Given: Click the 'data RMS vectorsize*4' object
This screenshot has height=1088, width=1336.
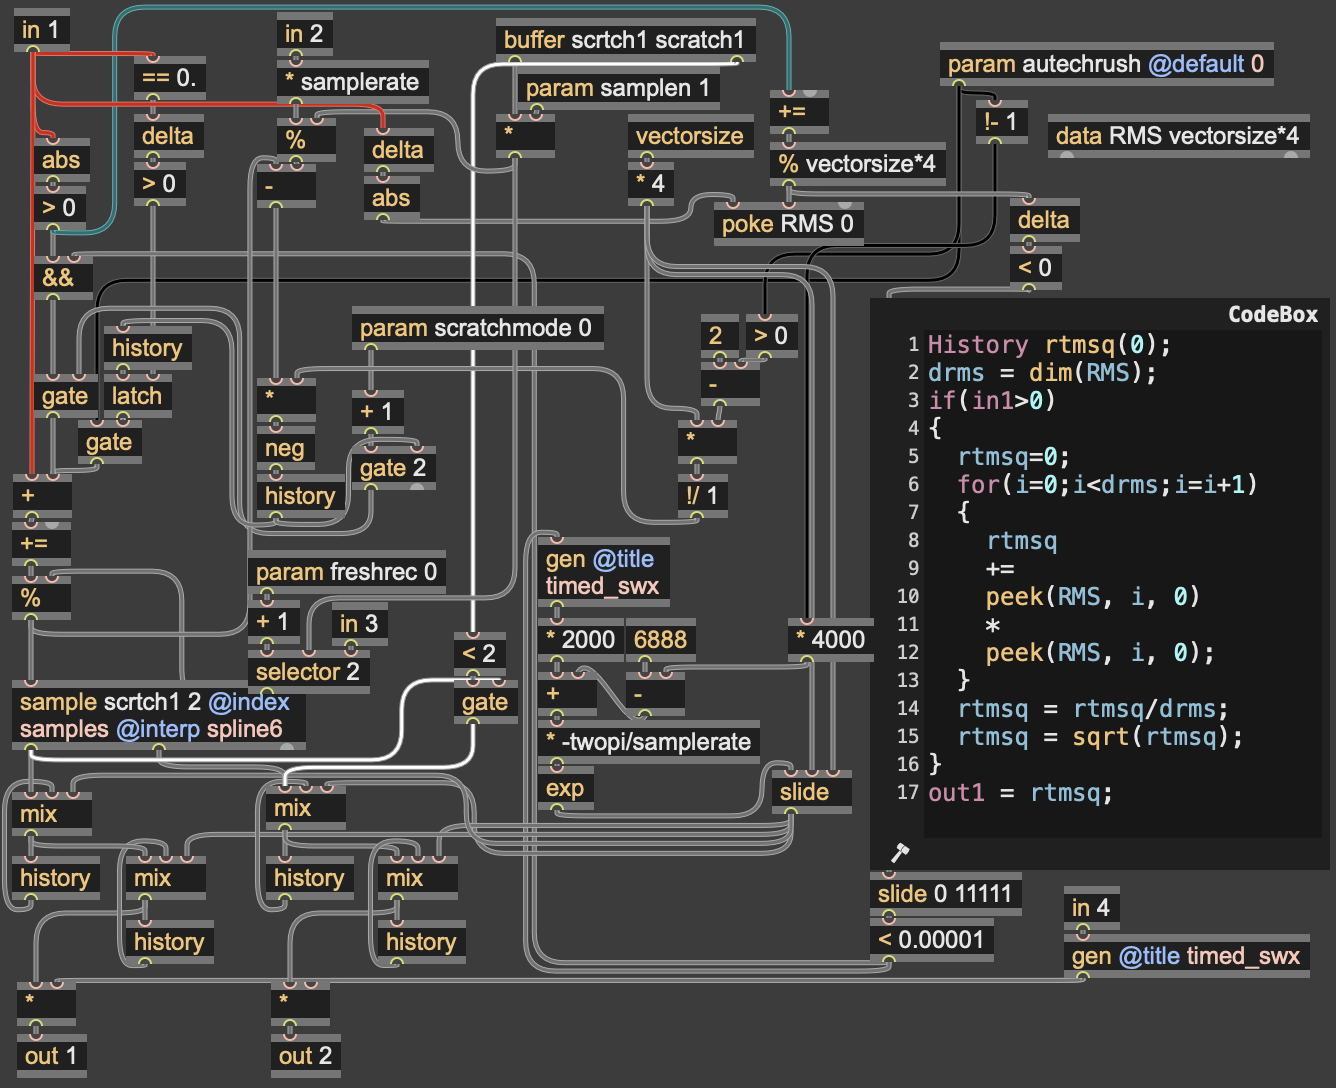Looking at the screenshot, I should (1178, 136).
